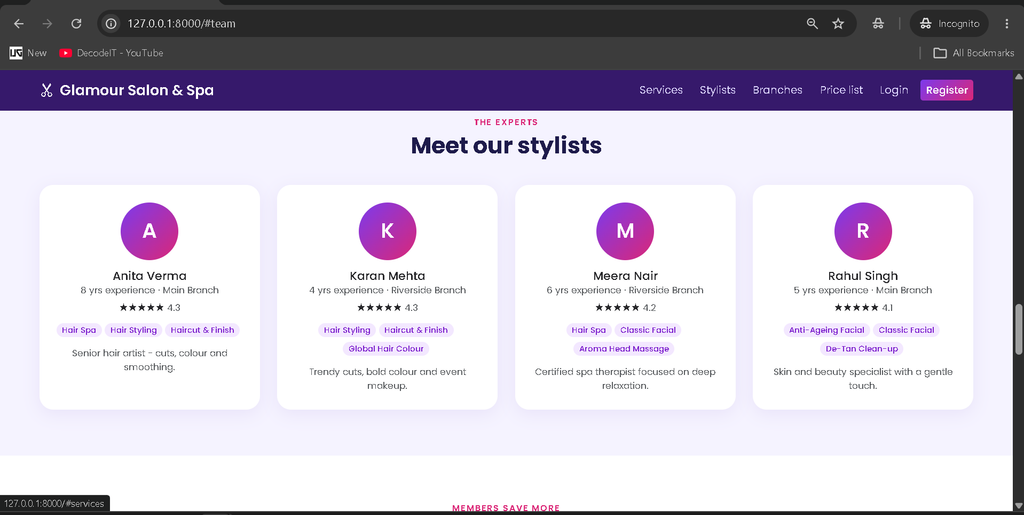Open the site information icon in the address bar

point(112,23)
